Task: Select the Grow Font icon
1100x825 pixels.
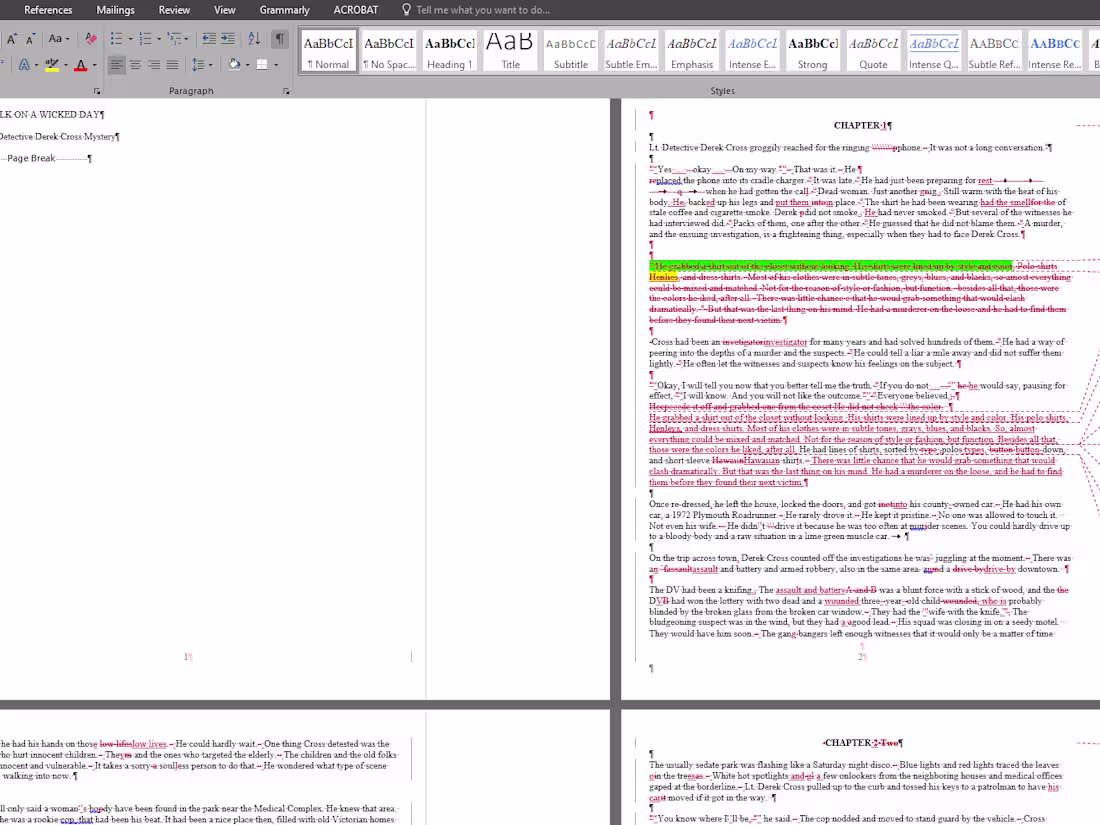Action: (x=11, y=37)
